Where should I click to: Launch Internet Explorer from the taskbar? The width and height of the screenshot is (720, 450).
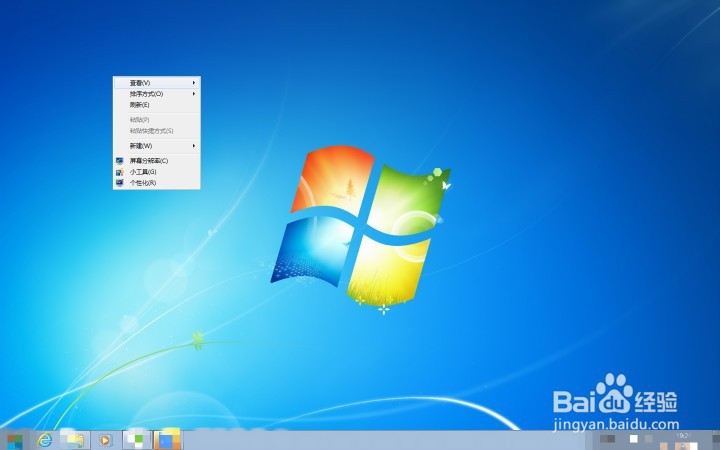(x=45, y=441)
